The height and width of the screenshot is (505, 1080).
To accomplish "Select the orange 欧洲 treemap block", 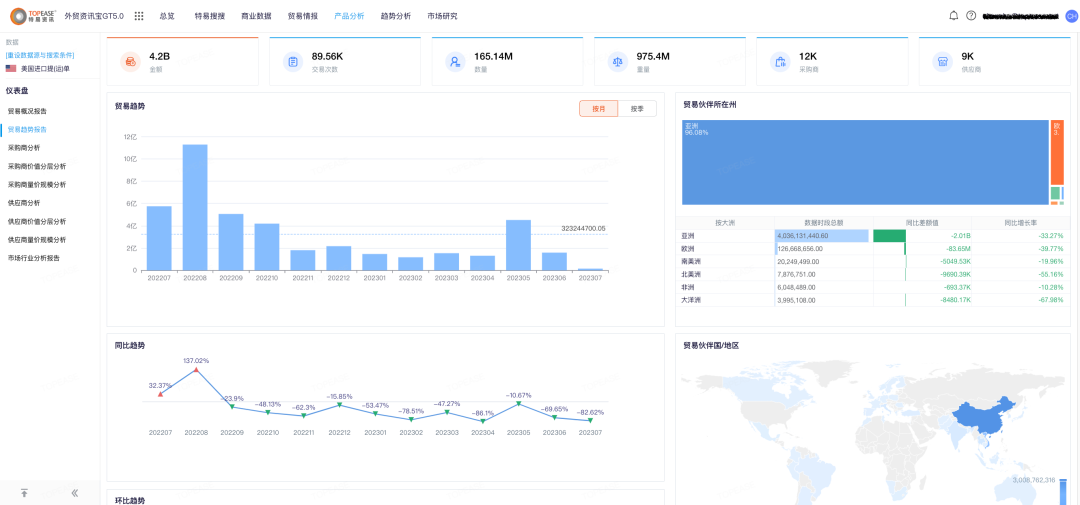I will pyautogui.click(x=1057, y=152).
